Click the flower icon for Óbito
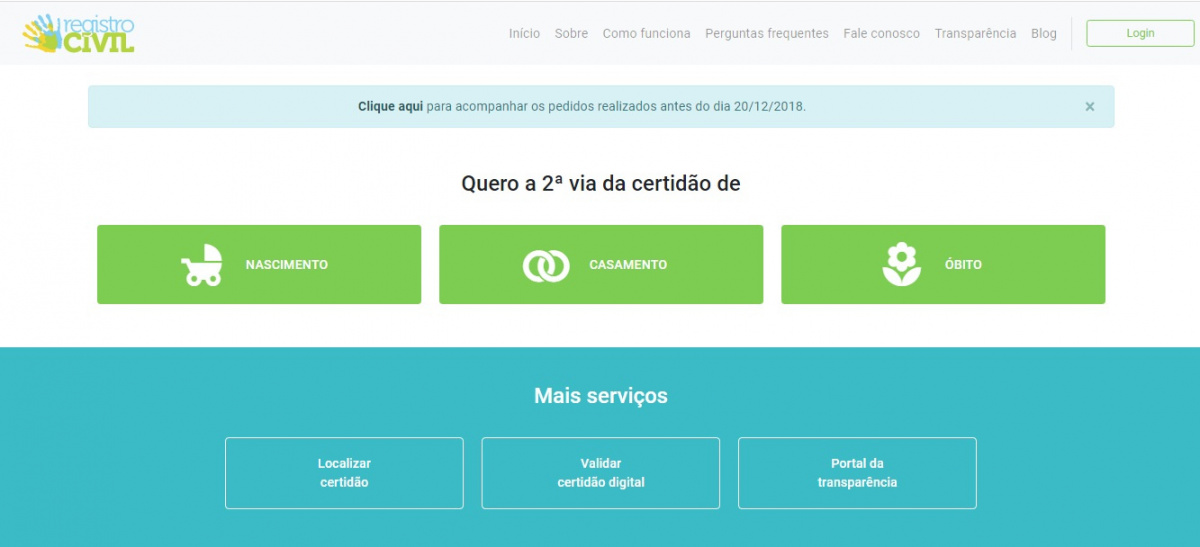 tap(901, 265)
